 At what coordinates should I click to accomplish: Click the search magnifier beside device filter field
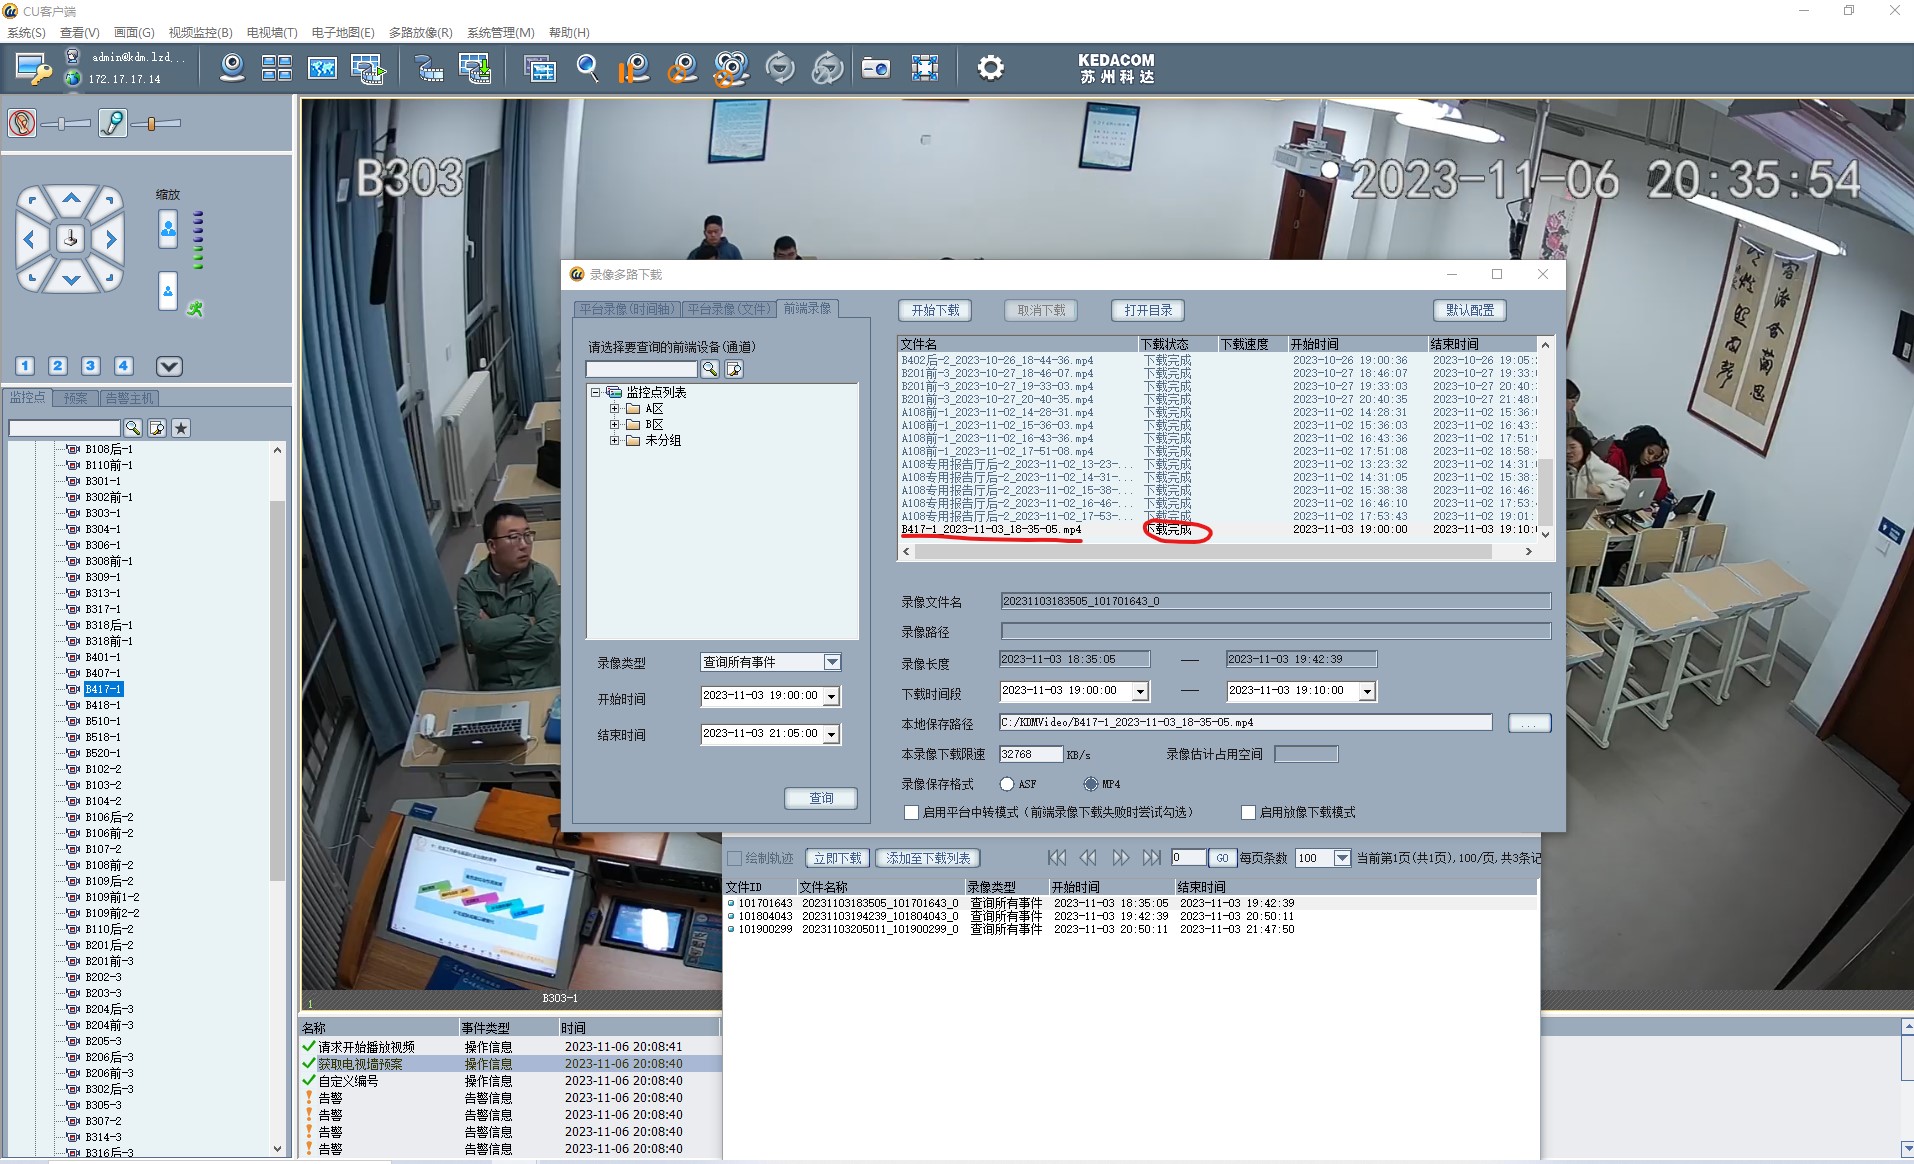point(133,428)
